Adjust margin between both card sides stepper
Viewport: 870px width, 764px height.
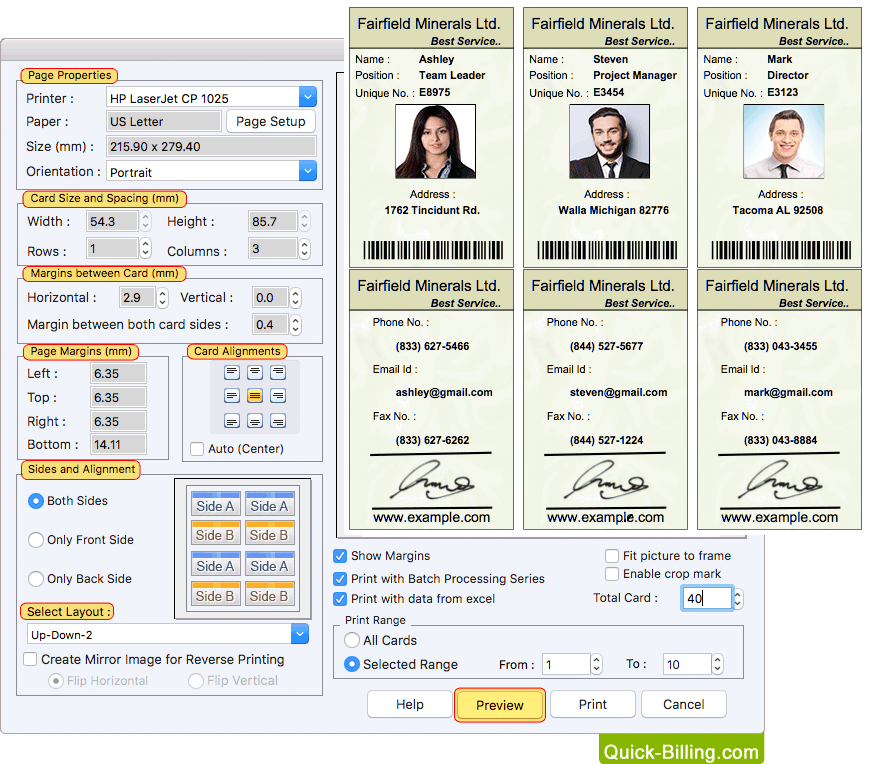click(295, 325)
